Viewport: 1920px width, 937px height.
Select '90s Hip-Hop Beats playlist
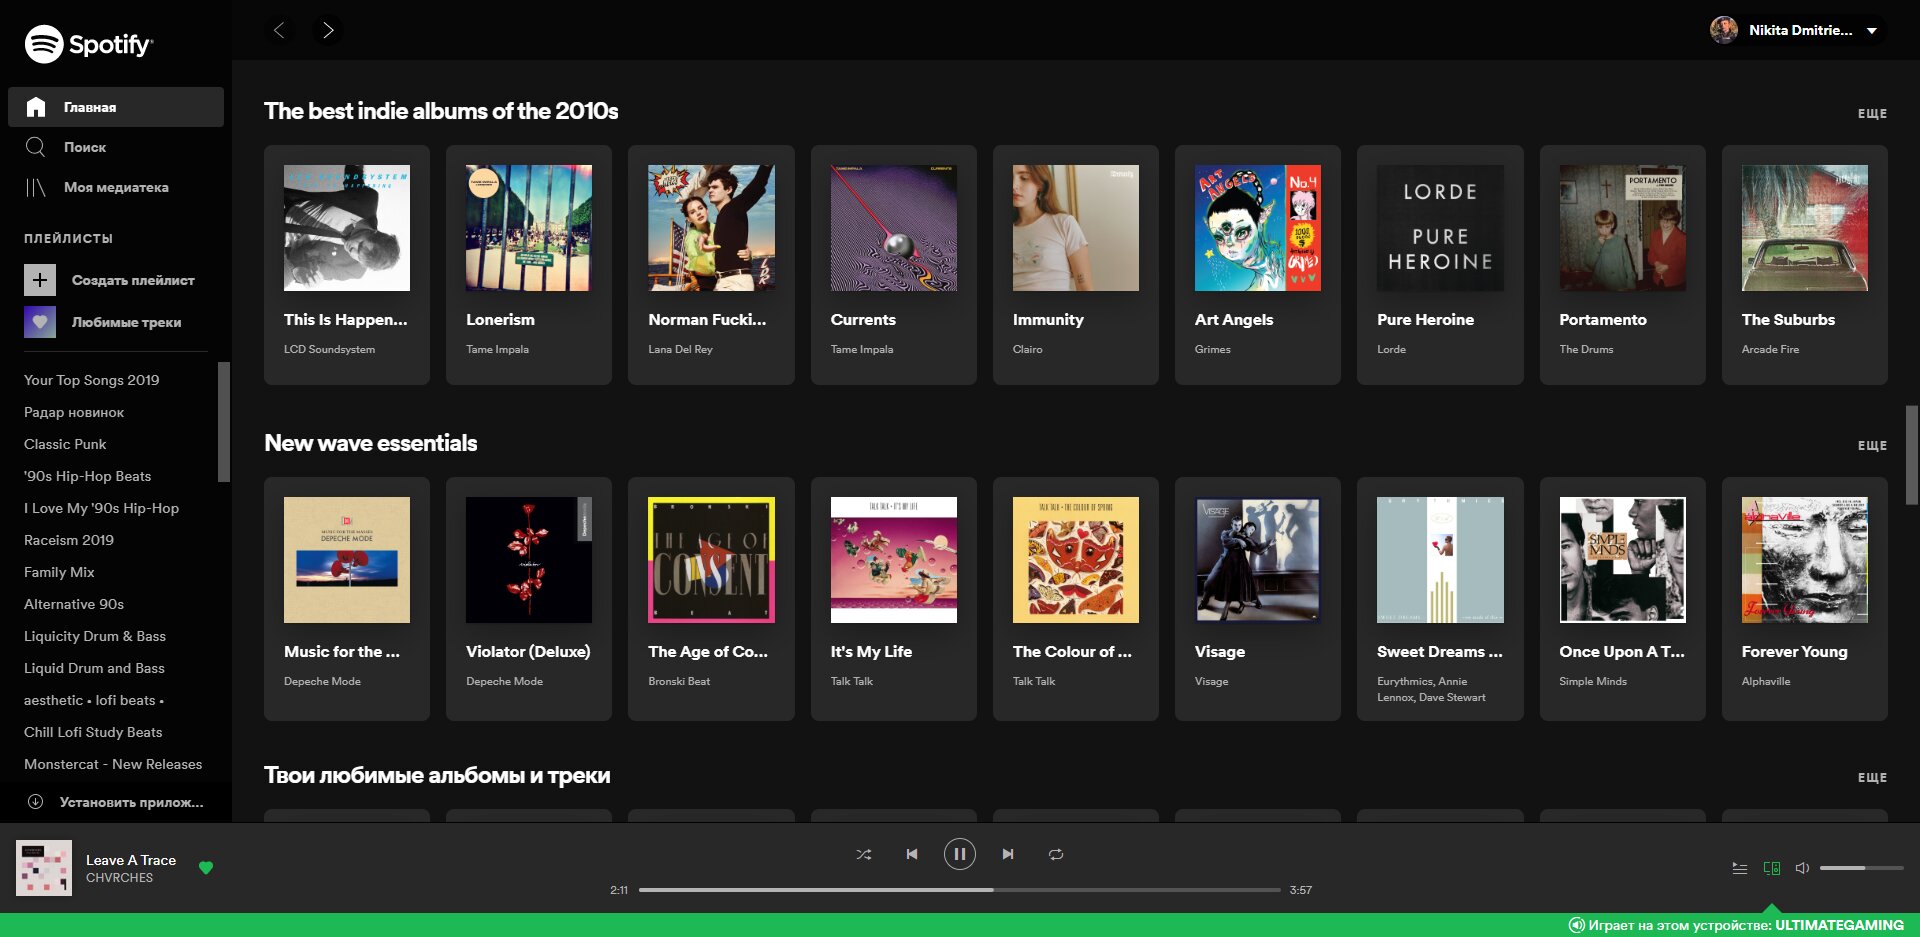[88, 476]
